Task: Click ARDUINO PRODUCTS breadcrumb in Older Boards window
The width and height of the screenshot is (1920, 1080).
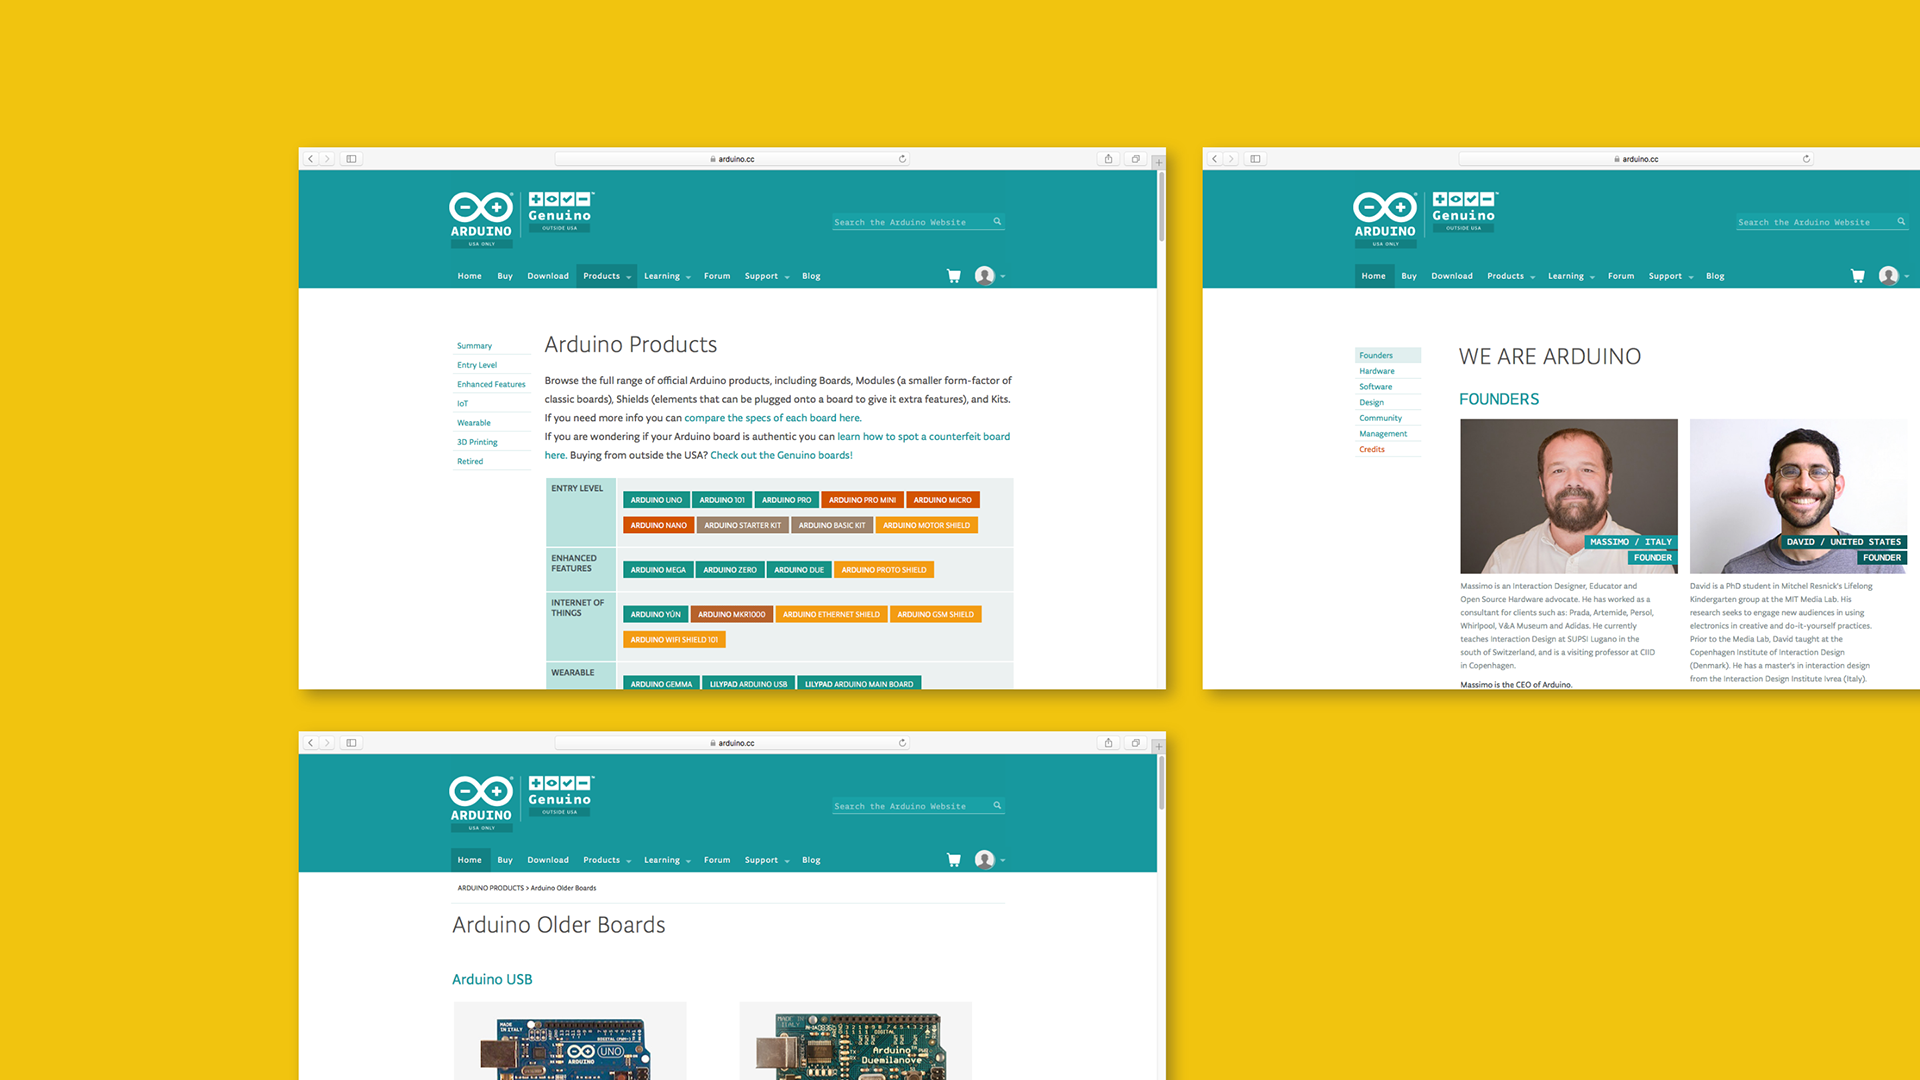Action: pyautogui.click(x=490, y=888)
